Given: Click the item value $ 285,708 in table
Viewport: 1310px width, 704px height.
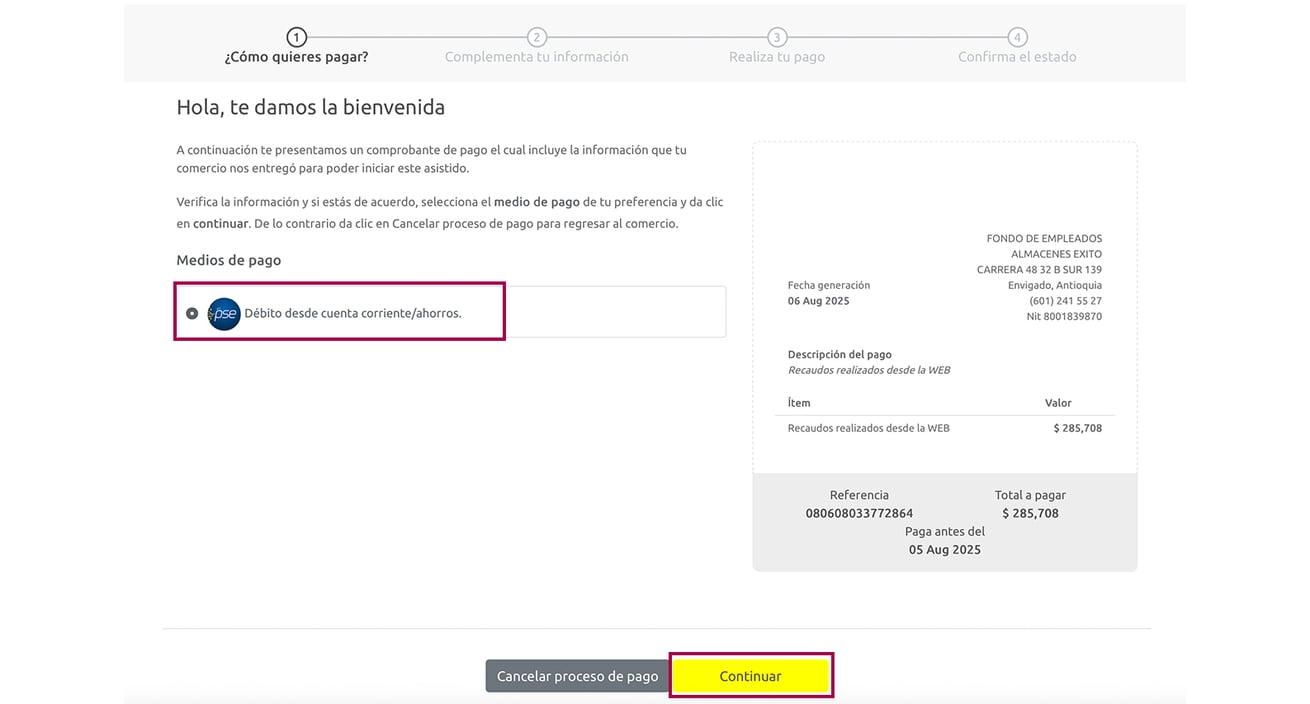Looking at the screenshot, I should (1078, 428).
